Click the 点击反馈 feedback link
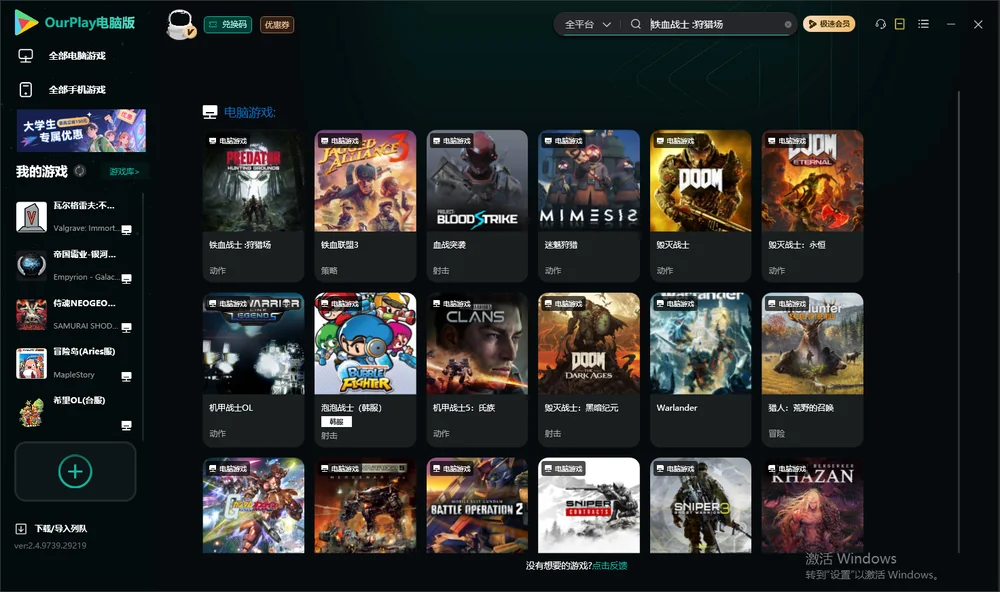This screenshot has width=1000, height=592. (610, 565)
